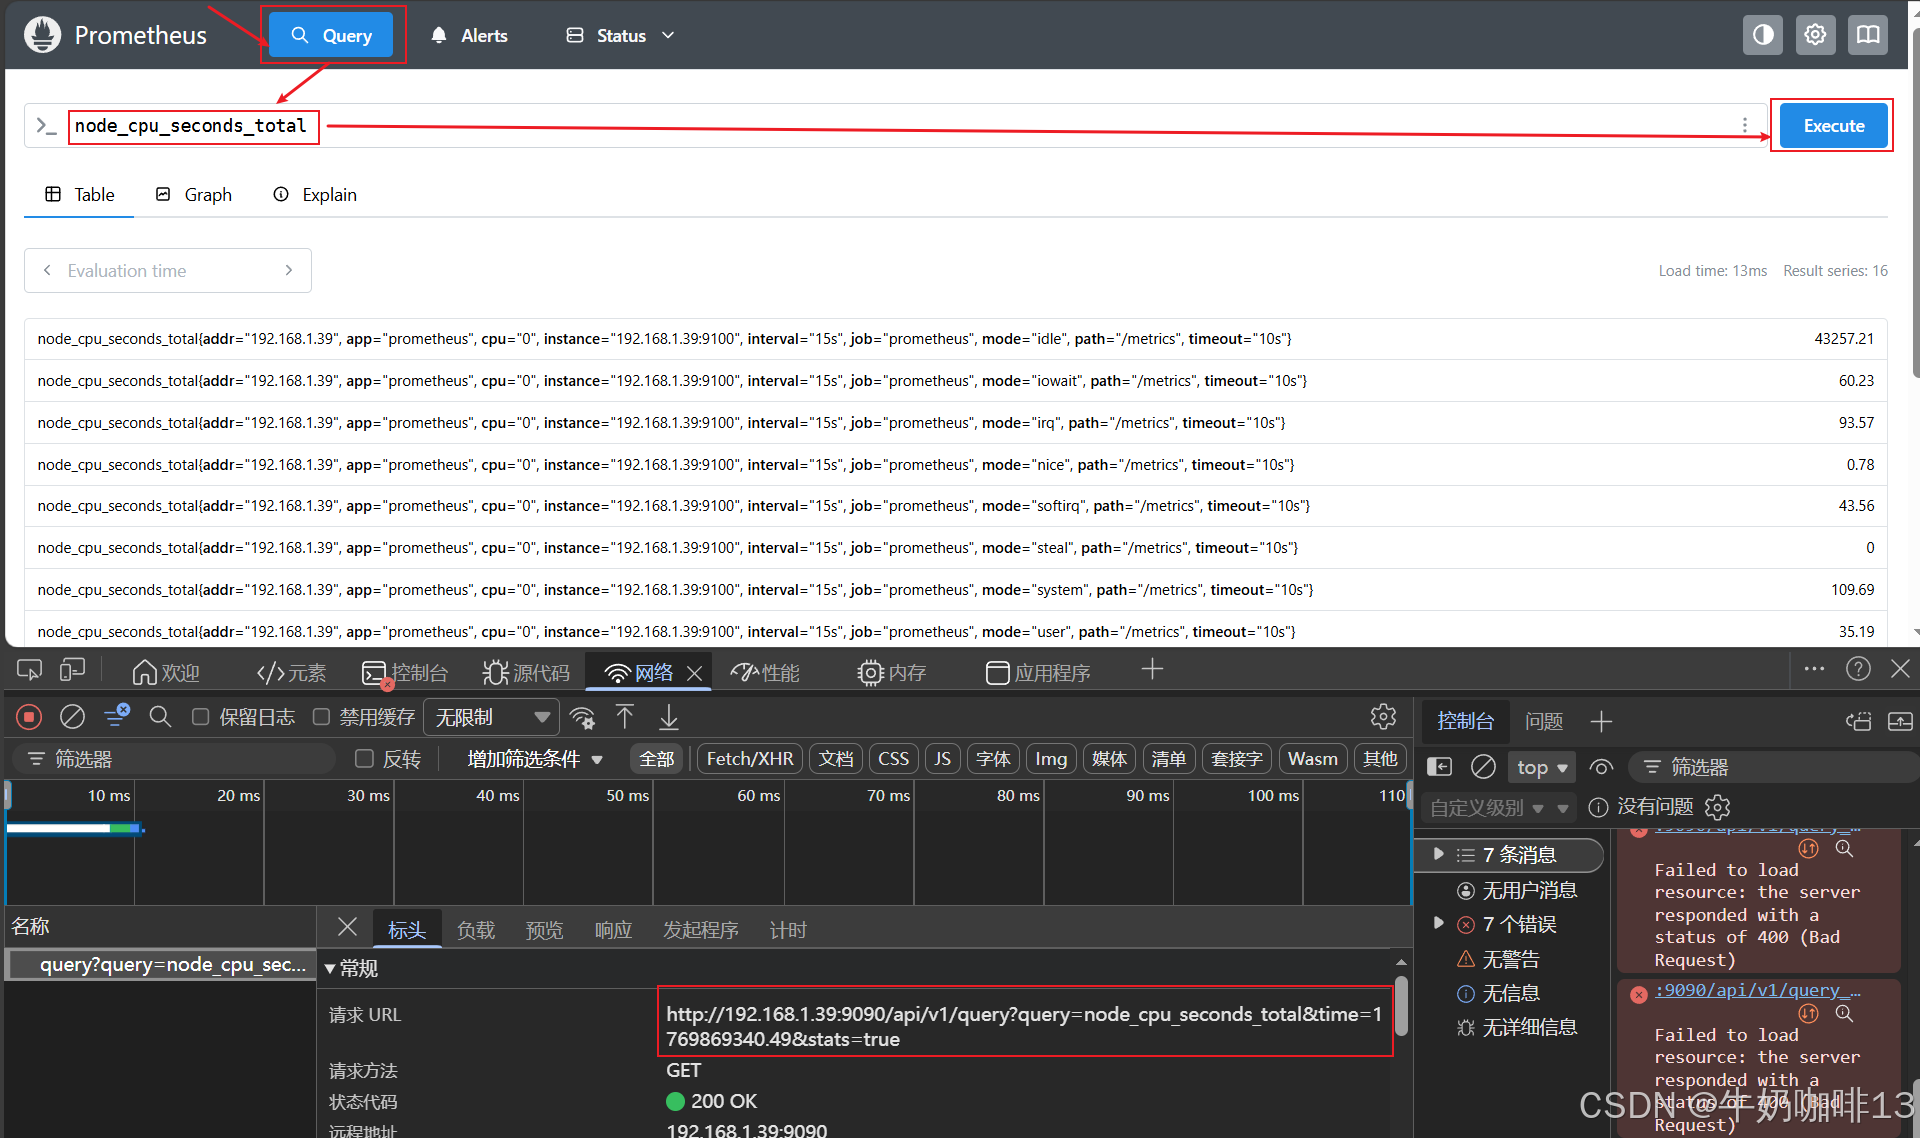Toggle the Prometheus dark theme icon
Image resolution: width=1920 pixels, height=1138 pixels.
(x=1763, y=35)
